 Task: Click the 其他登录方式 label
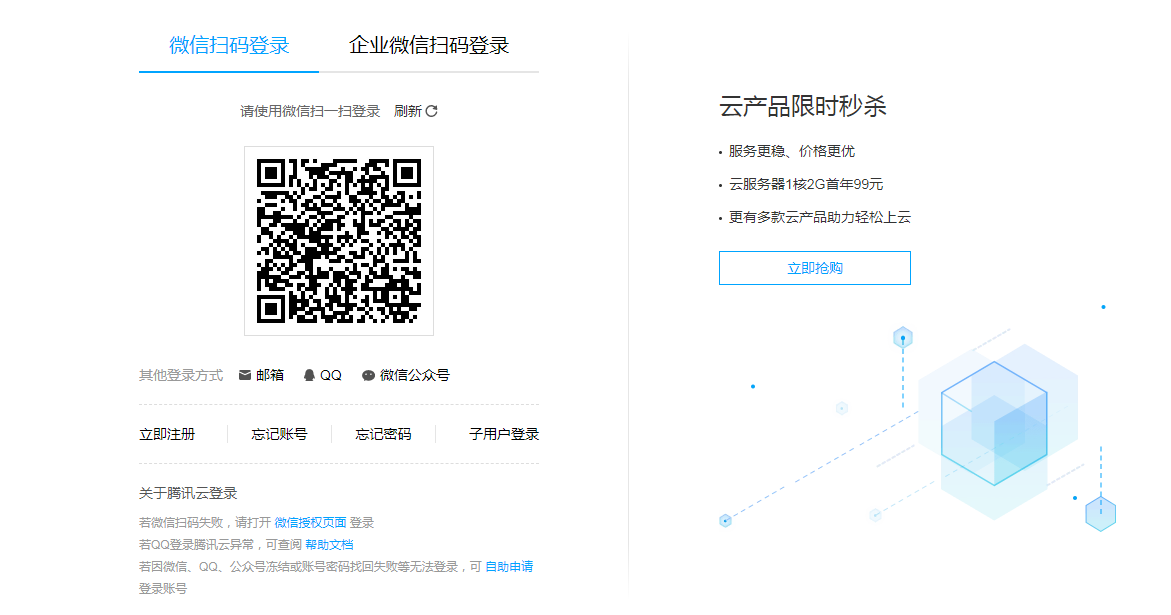coord(181,375)
